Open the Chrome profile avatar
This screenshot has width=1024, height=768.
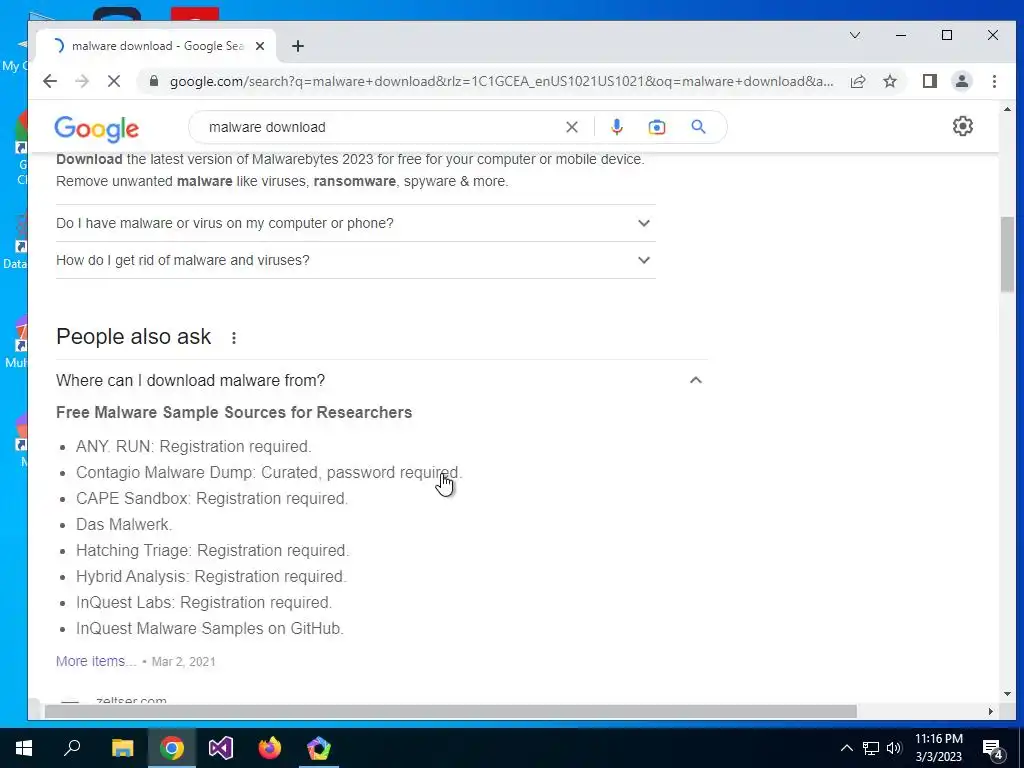pyautogui.click(x=961, y=81)
